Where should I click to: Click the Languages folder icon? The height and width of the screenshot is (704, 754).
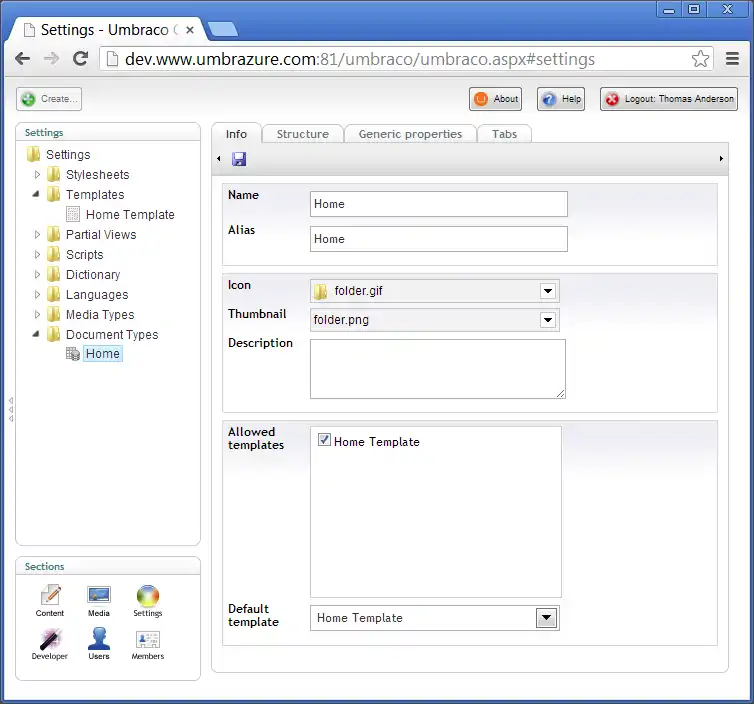(x=53, y=294)
